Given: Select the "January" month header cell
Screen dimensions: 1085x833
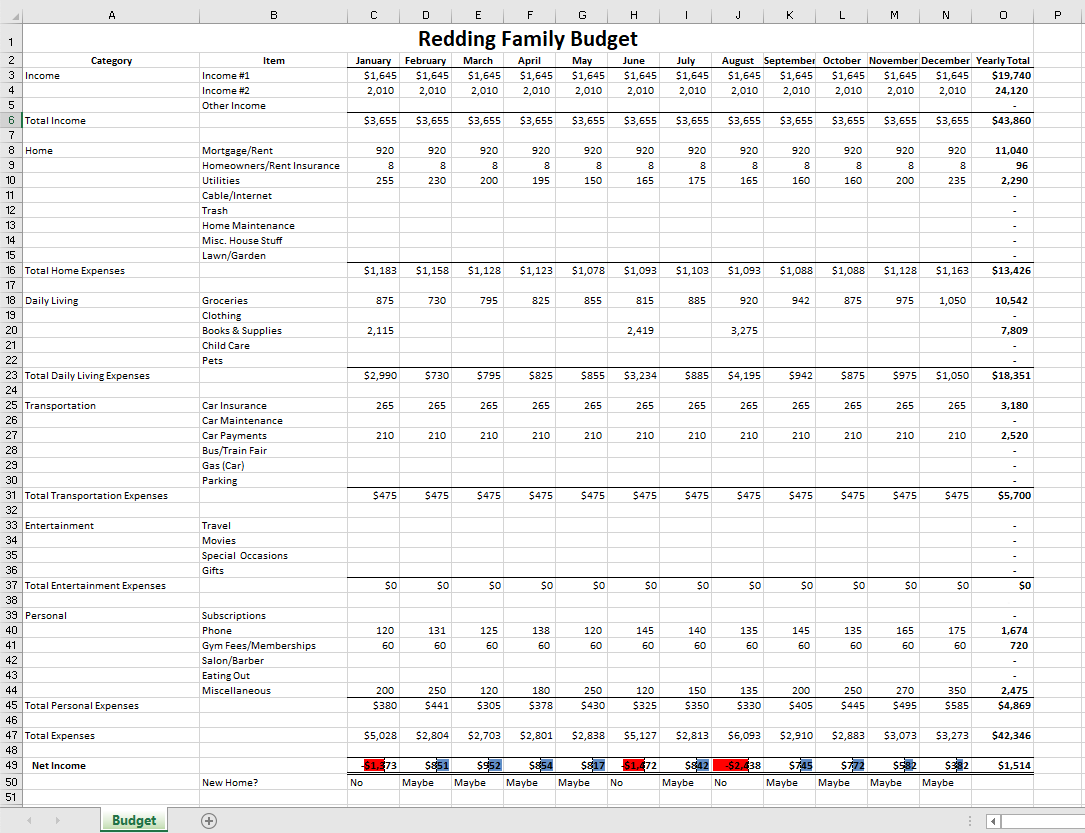Looking at the screenshot, I should coord(373,61).
